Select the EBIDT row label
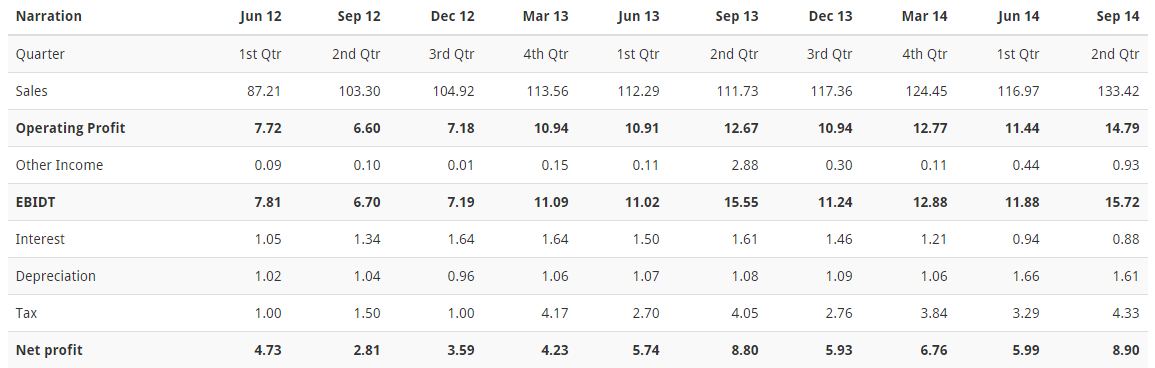Screen dimensions: 1155x368 (35, 202)
